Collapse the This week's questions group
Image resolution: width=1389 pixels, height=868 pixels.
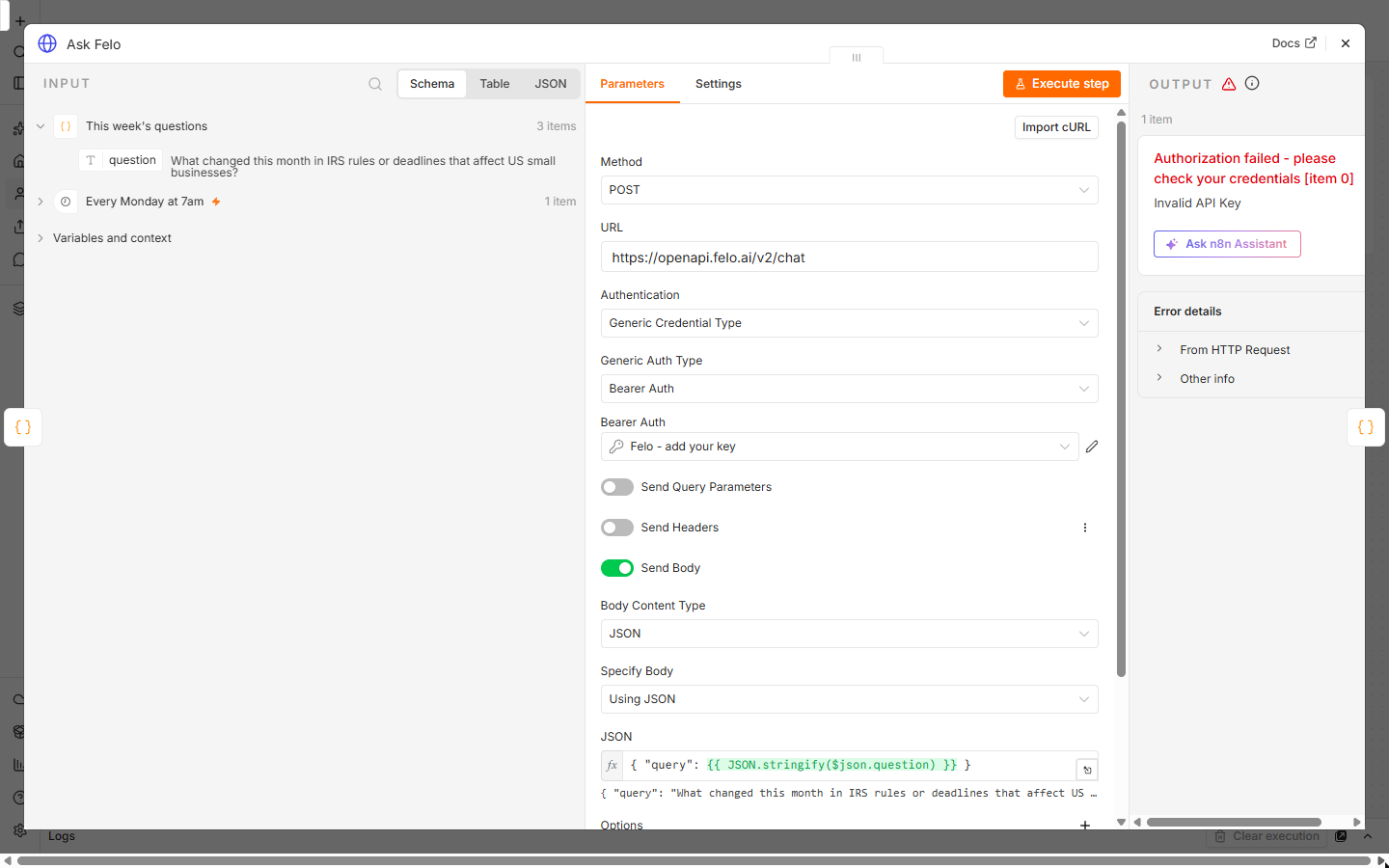(x=40, y=127)
